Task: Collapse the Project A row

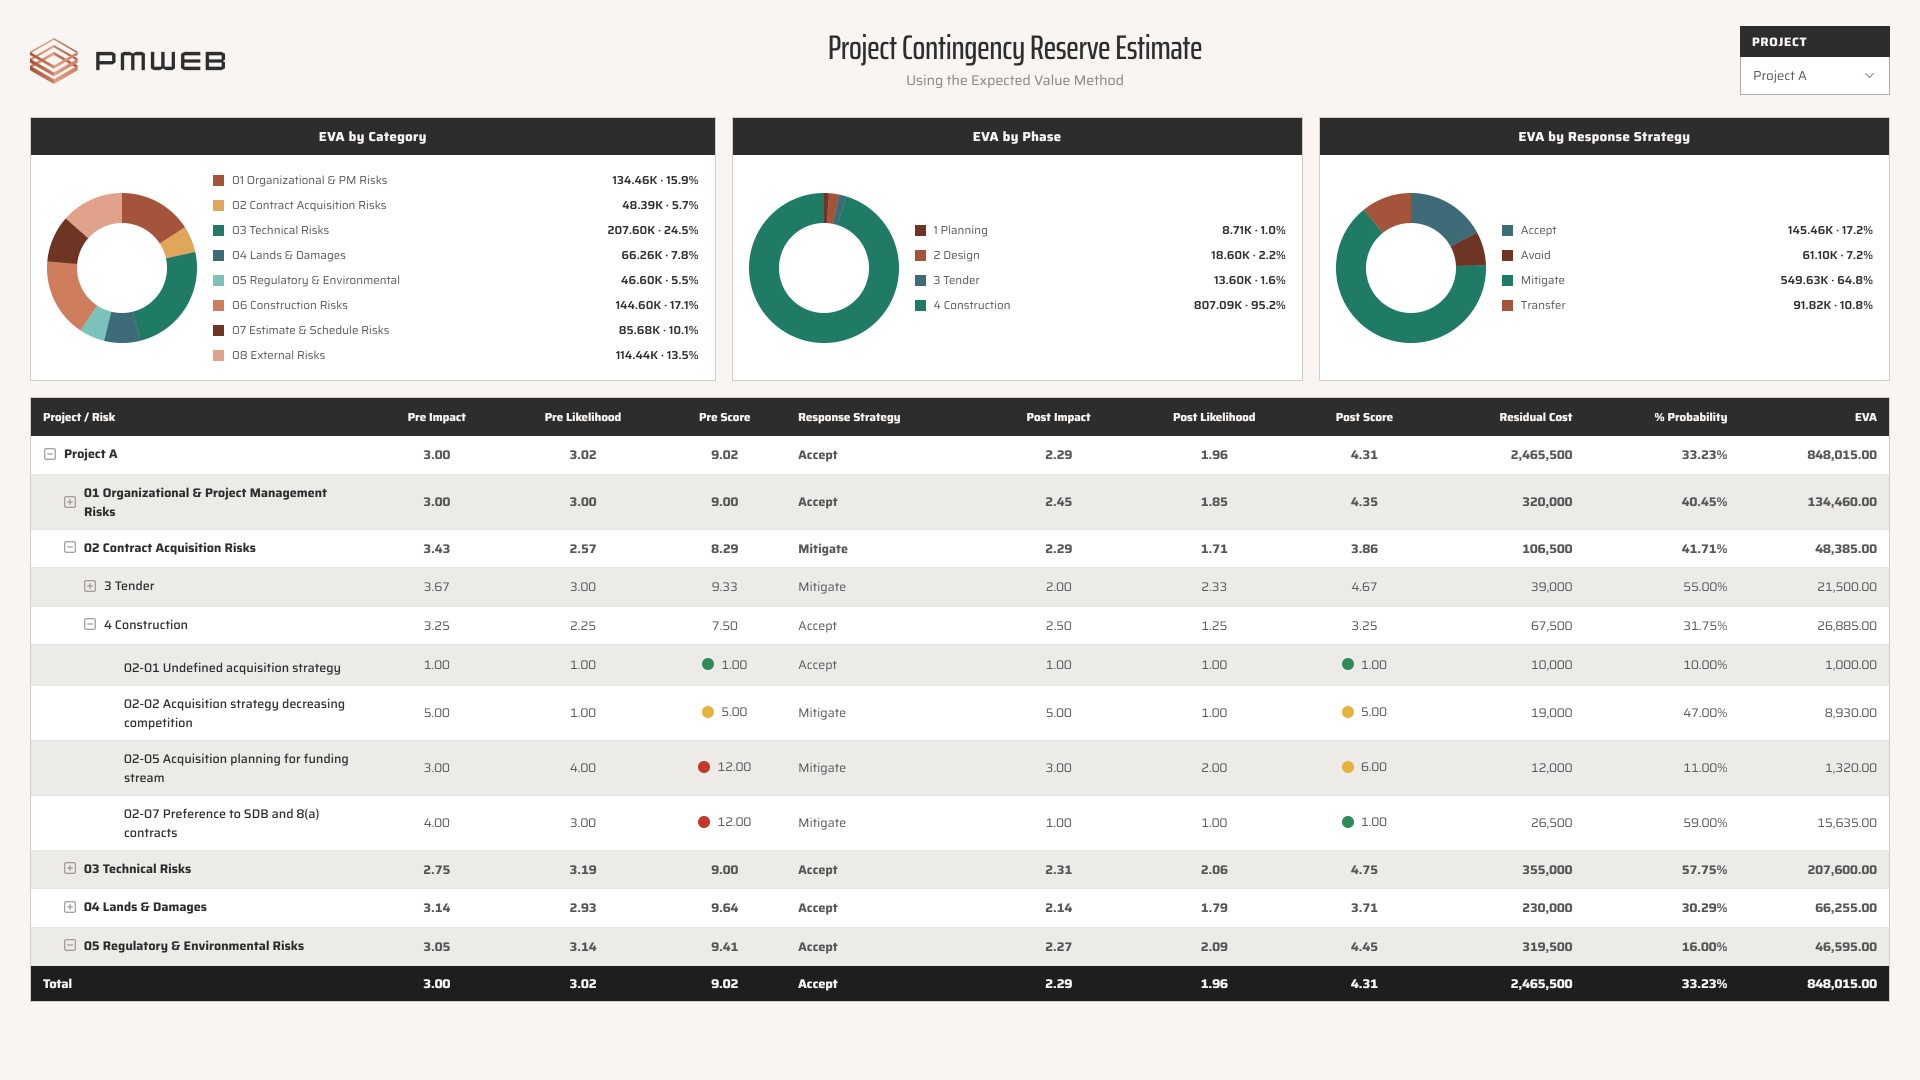Action: tap(50, 454)
